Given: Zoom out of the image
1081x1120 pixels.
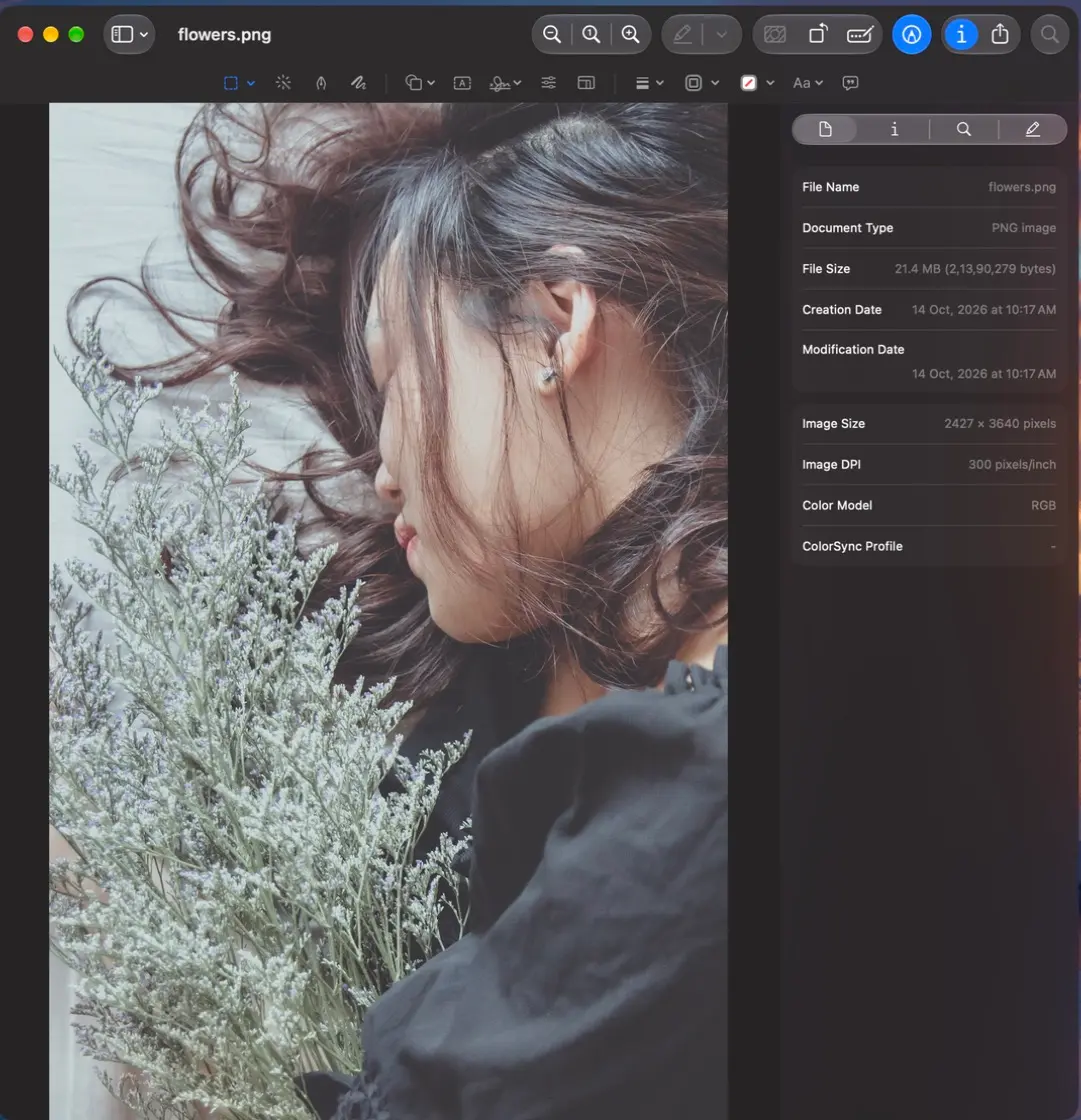Looking at the screenshot, I should click(552, 34).
